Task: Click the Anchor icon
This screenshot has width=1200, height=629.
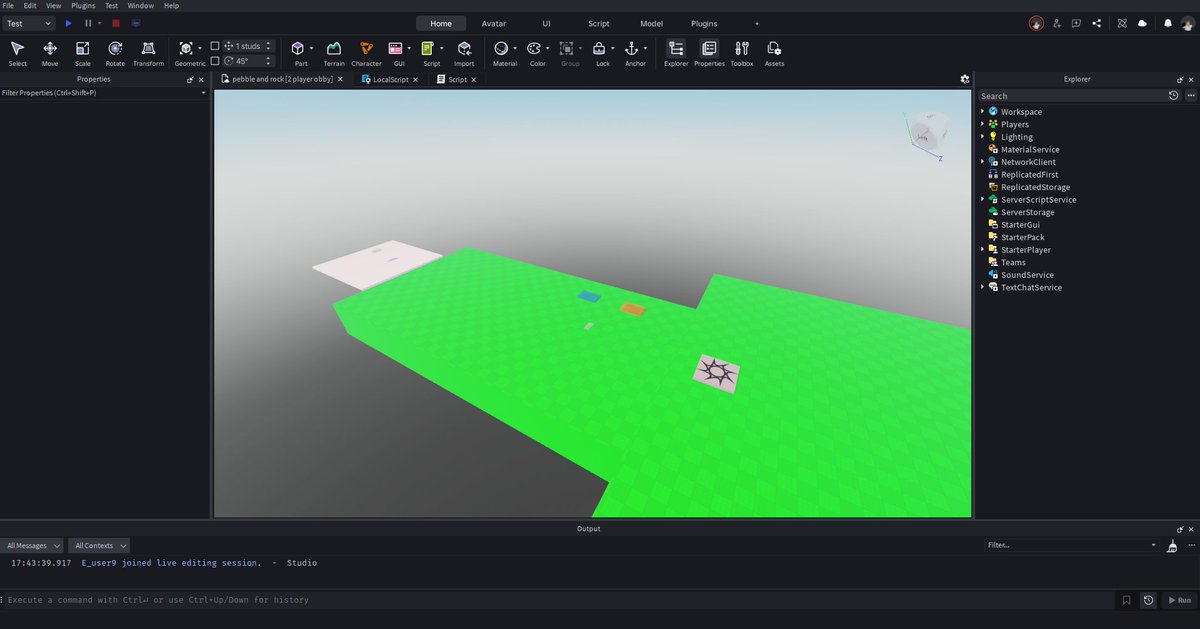Action: [632, 48]
